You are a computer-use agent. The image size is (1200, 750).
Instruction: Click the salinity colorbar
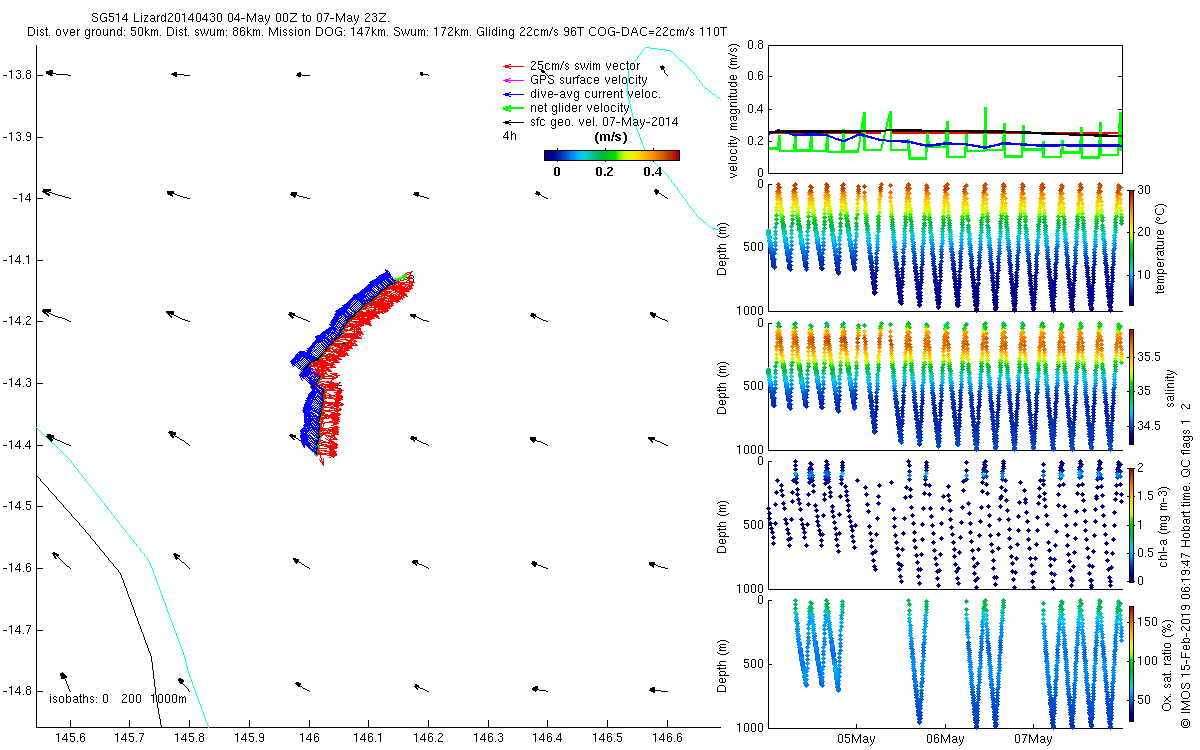coord(1130,386)
